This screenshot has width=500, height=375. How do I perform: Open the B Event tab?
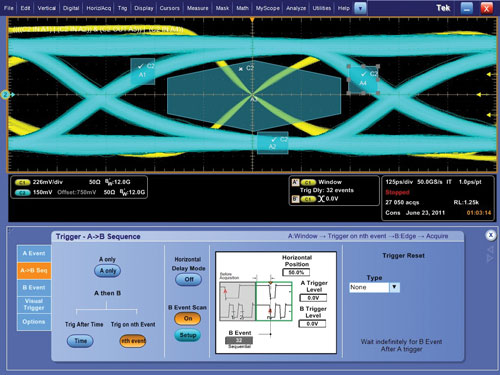pyautogui.click(x=34, y=288)
